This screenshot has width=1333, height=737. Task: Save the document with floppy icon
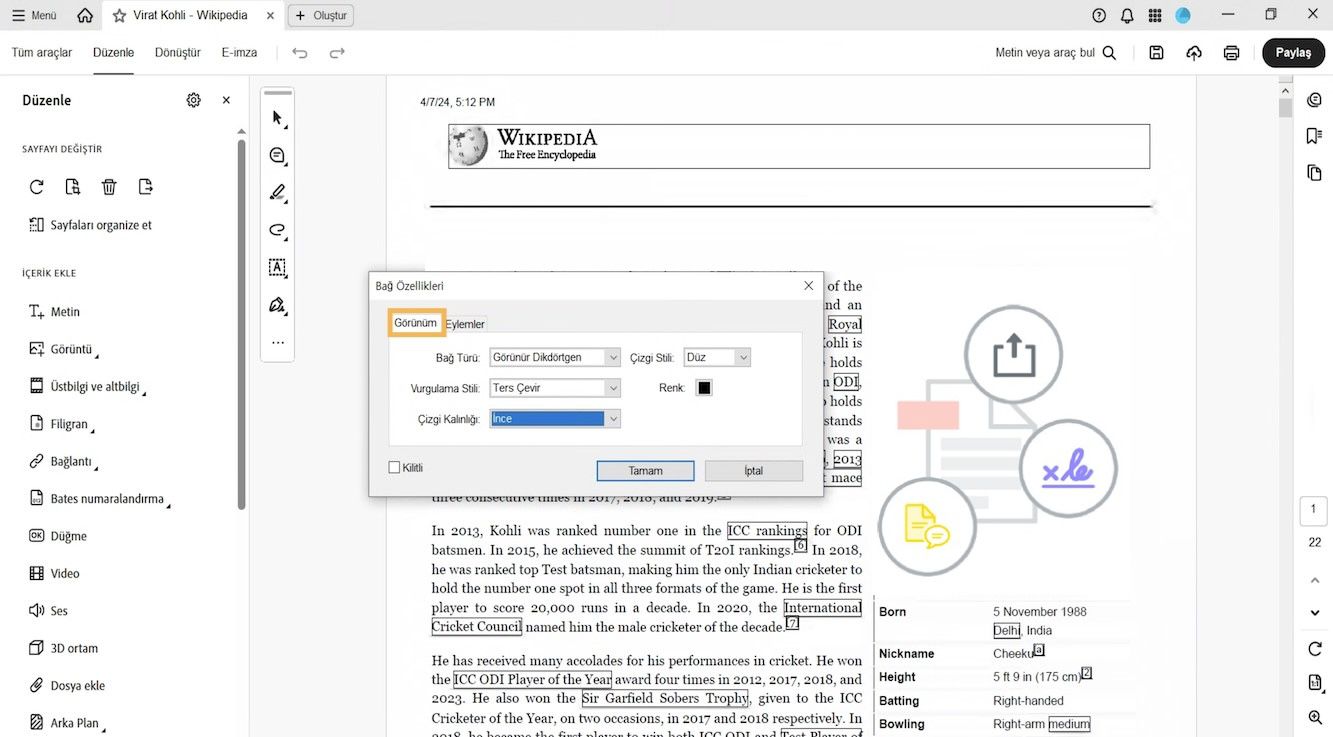(x=1156, y=53)
